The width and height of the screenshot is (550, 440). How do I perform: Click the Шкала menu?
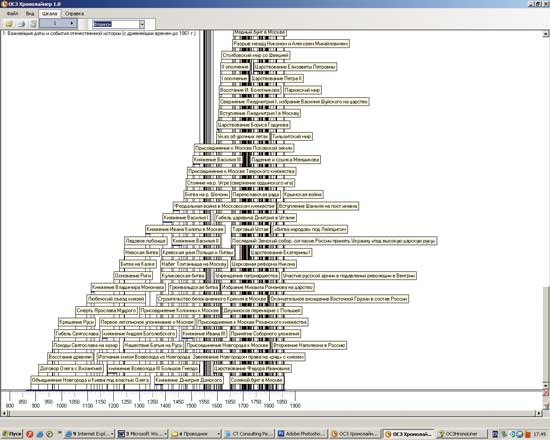[49, 14]
